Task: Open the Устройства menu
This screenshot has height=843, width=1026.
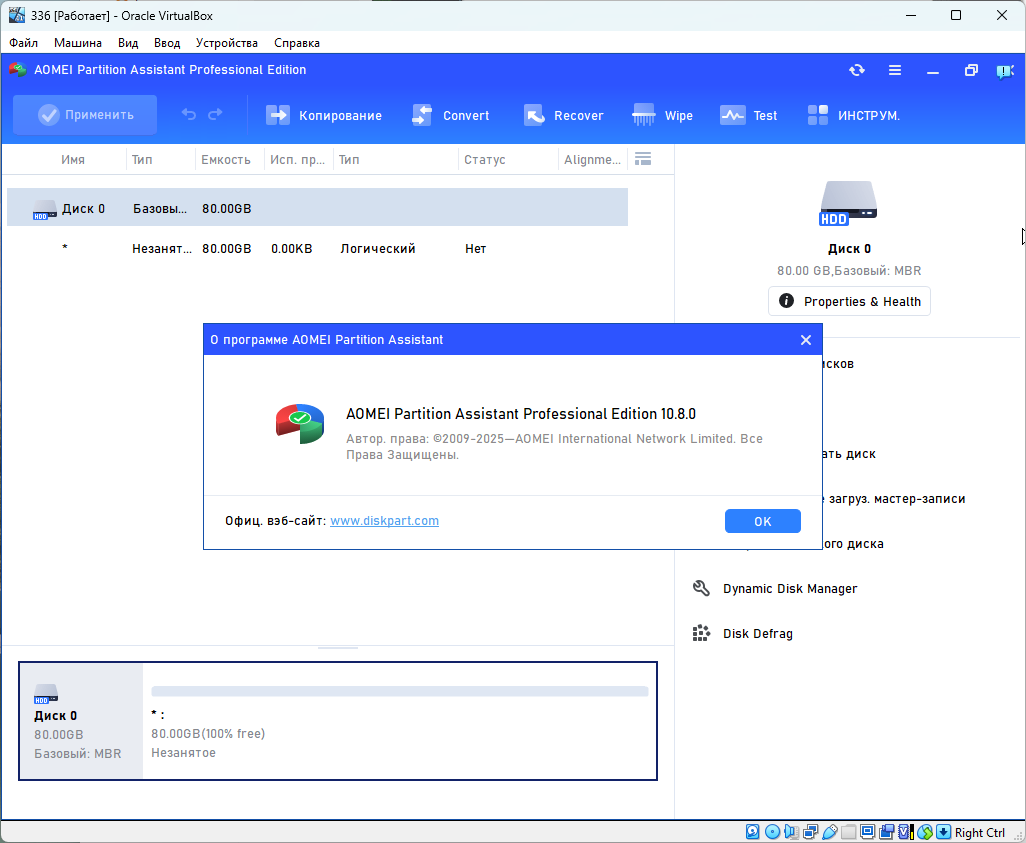Action: tap(226, 43)
